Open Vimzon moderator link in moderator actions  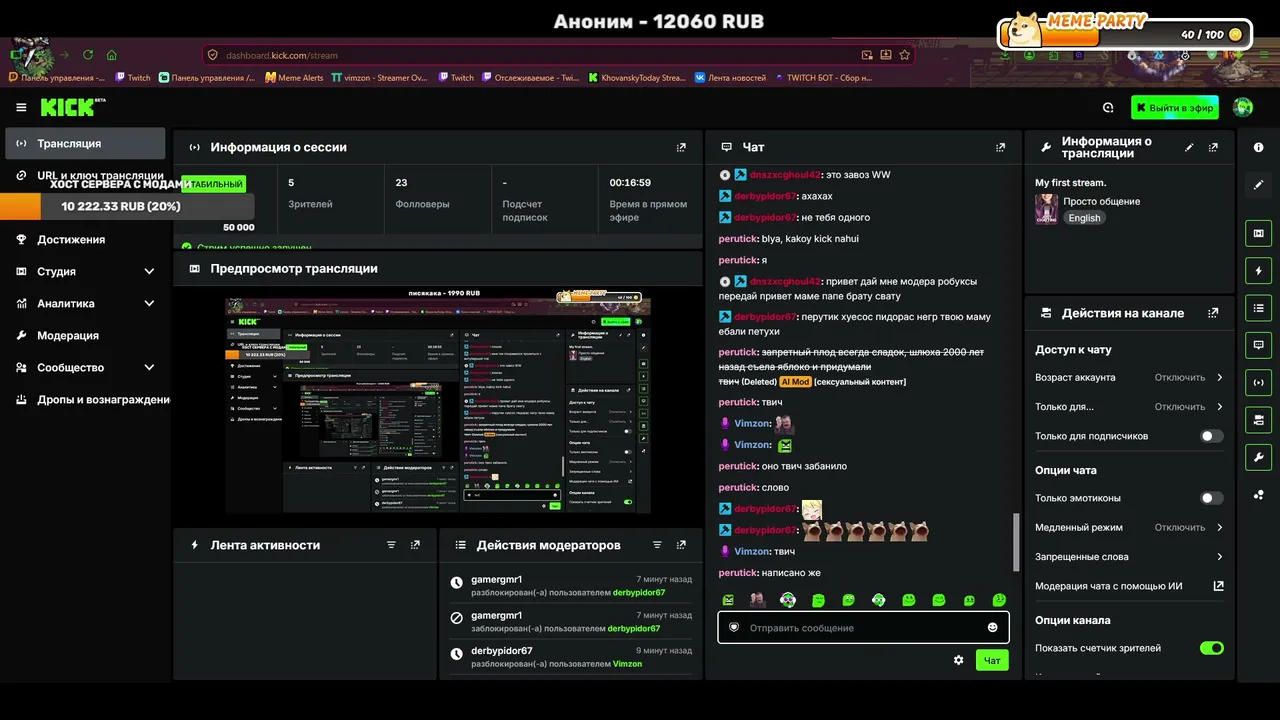click(627, 664)
